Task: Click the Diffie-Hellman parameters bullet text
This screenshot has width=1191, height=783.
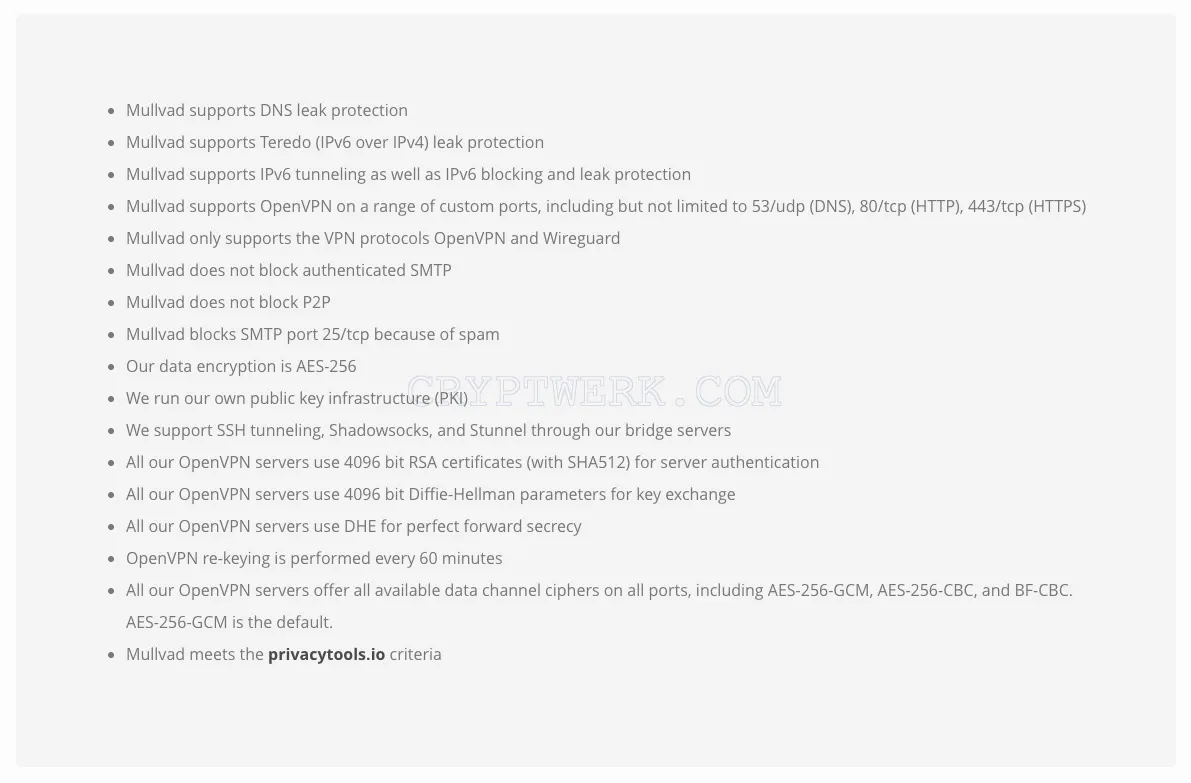Action: click(431, 494)
